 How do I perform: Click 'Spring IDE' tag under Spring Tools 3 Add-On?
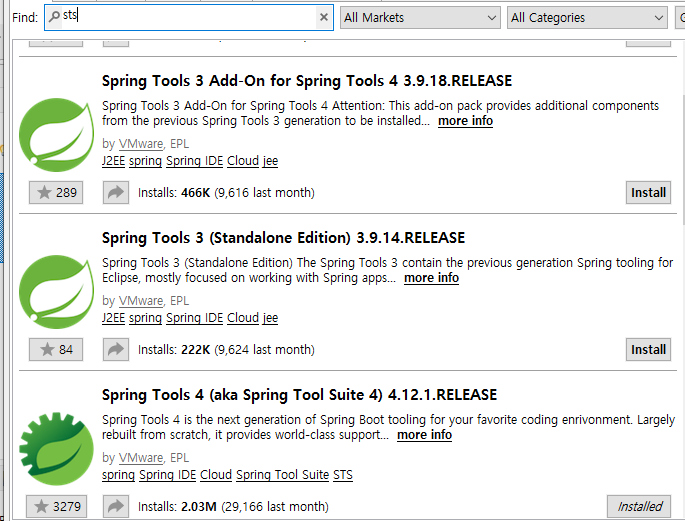tap(194, 161)
